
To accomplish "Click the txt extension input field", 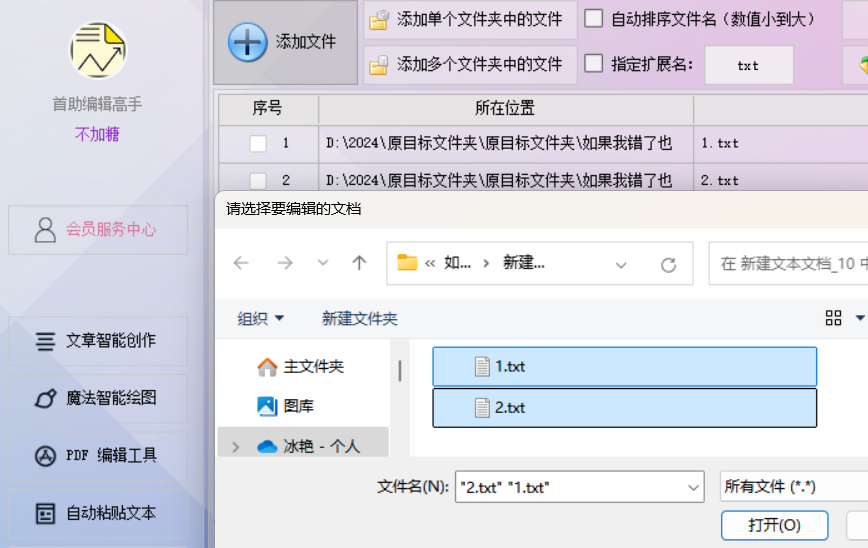I will [749, 65].
